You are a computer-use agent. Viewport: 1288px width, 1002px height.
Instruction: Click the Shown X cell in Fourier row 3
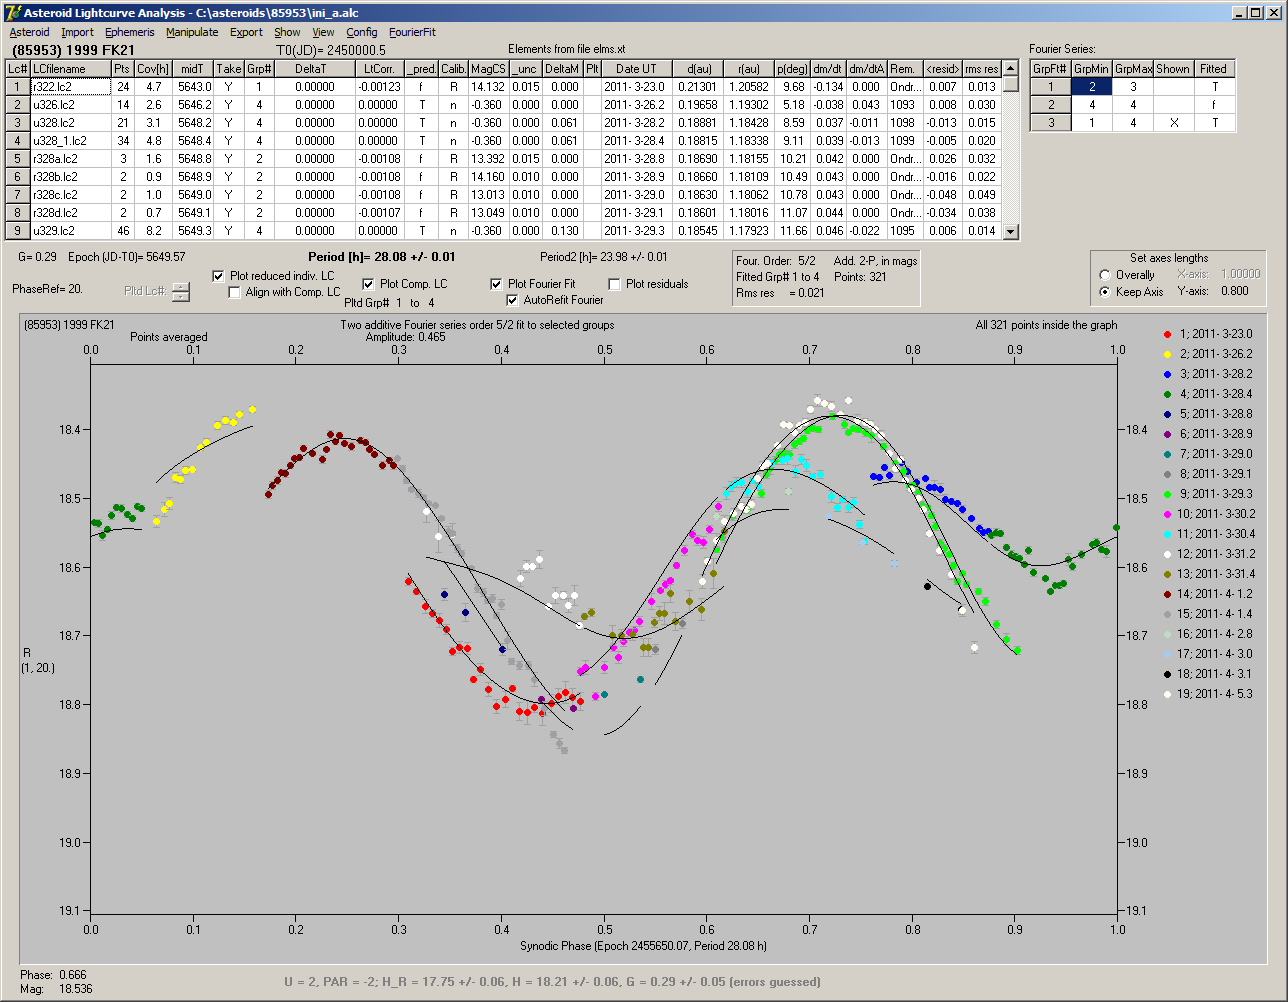(1173, 123)
